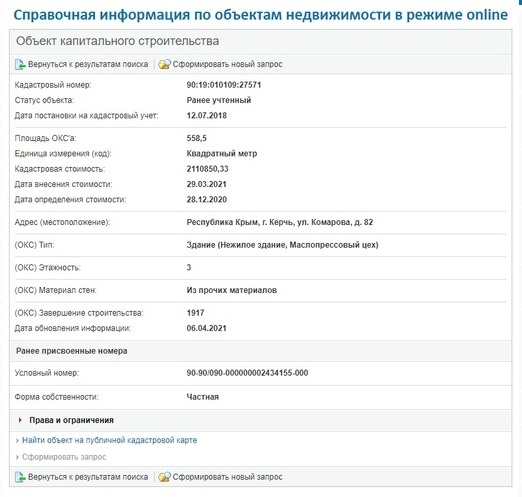Click the grey chevron before 'Сформировать запрос'

pyautogui.click(x=17, y=457)
